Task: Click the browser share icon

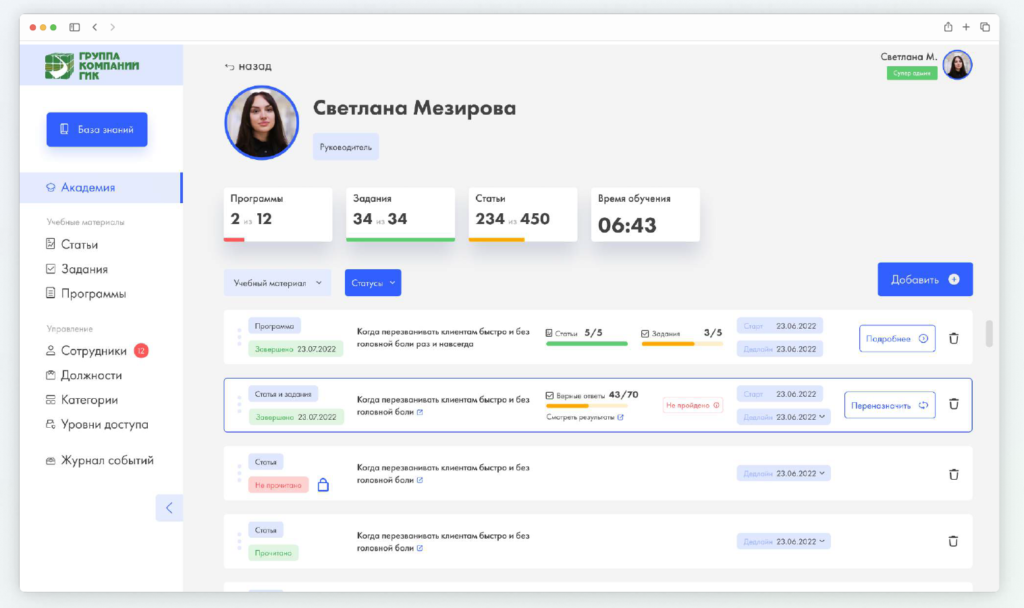Action: (x=948, y=27)
